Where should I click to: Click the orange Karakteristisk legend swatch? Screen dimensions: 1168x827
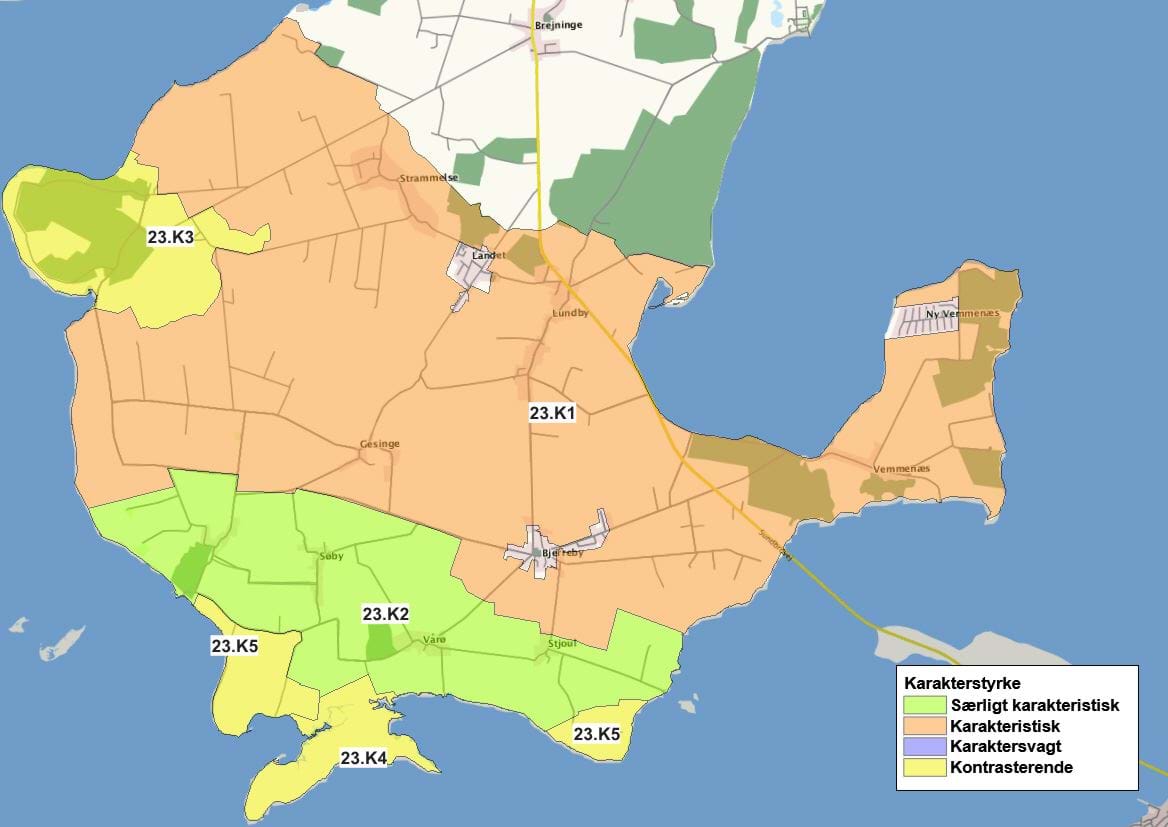923,726
